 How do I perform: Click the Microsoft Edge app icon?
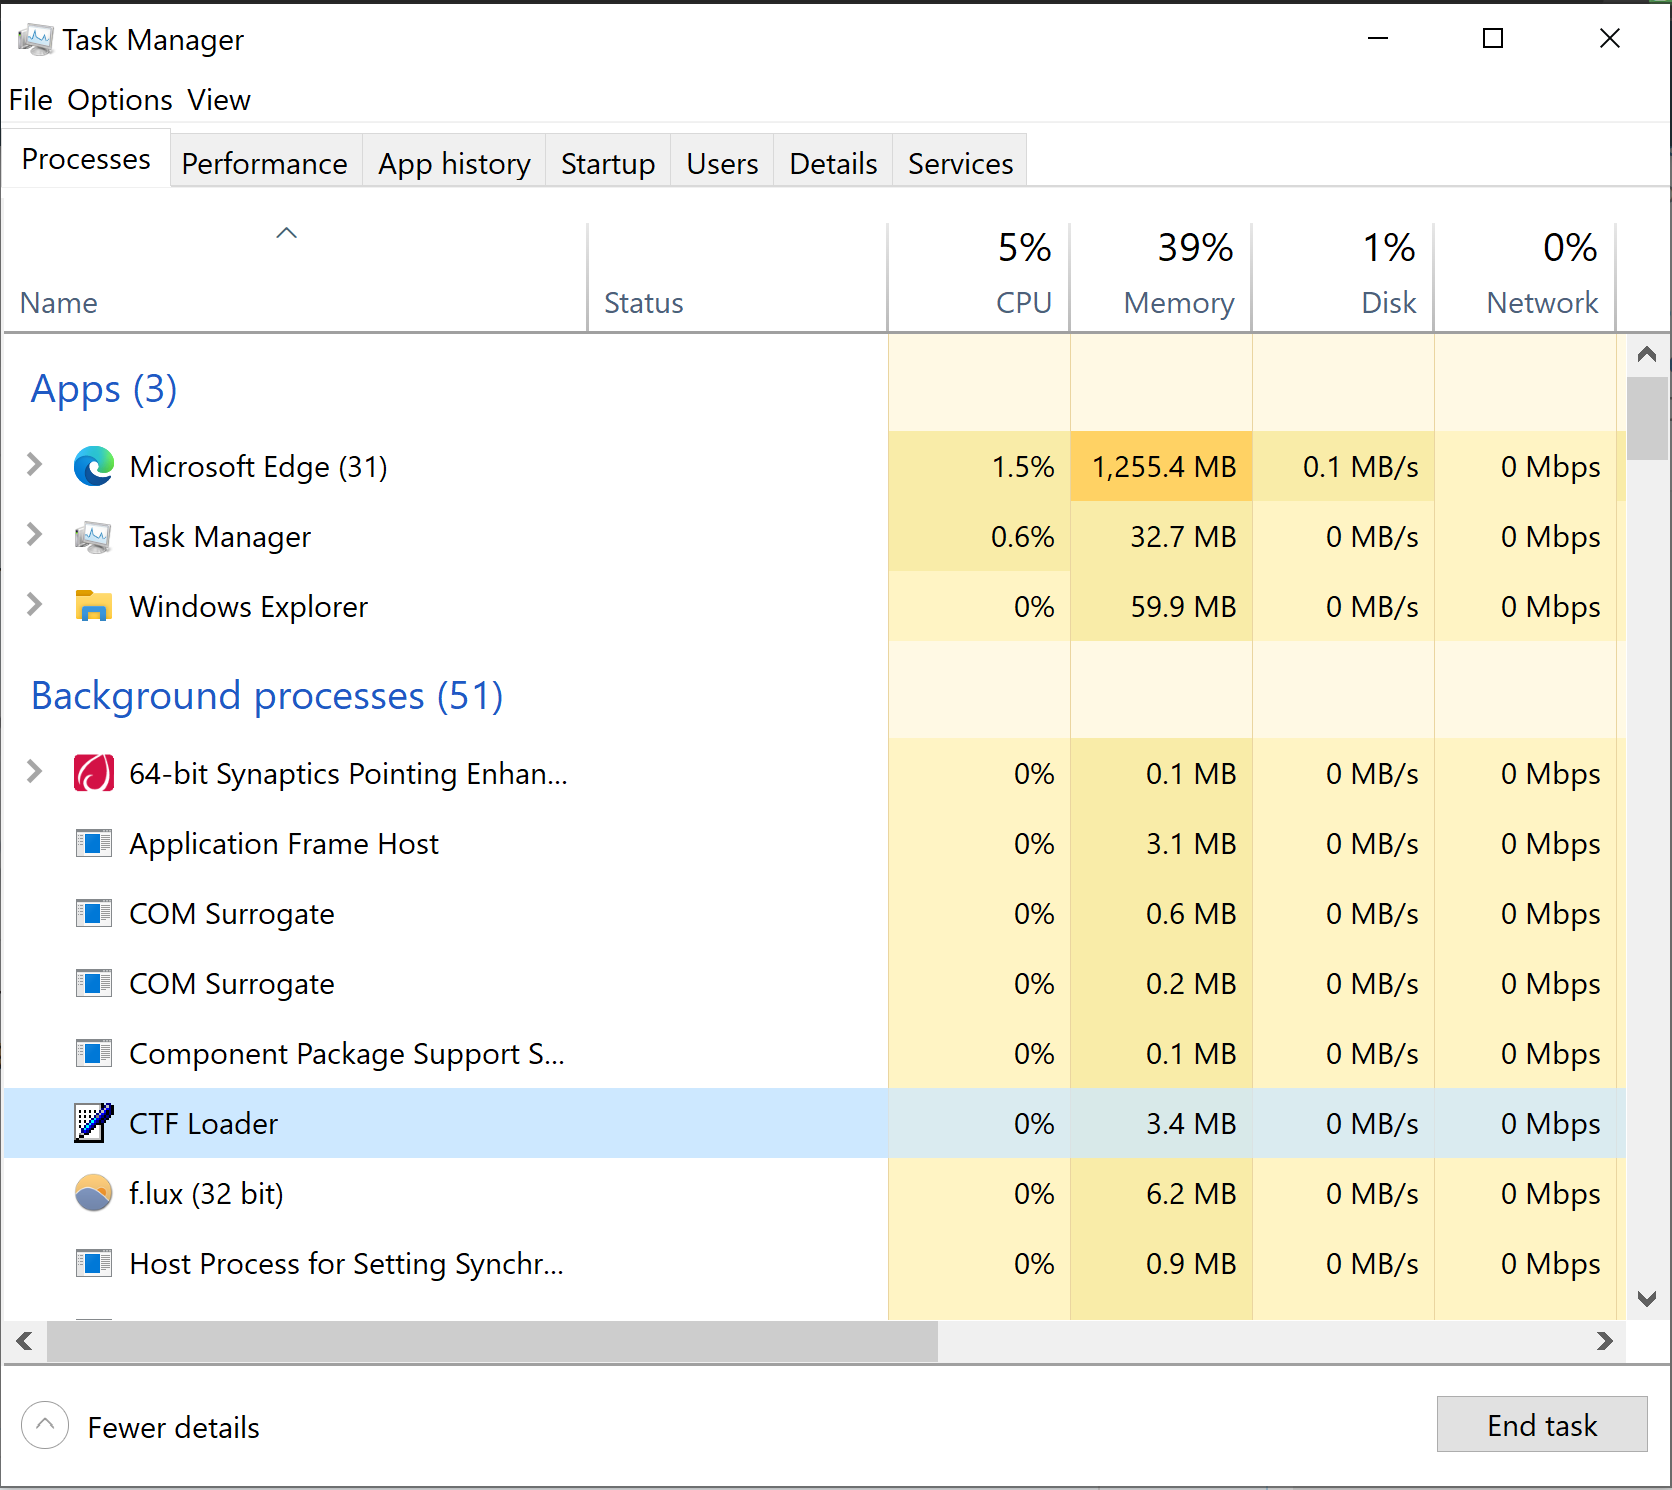click(x=94, y=467)
